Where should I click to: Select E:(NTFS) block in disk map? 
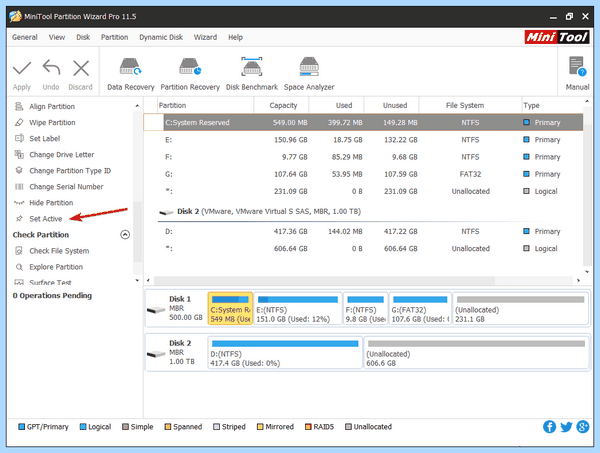click(298, 309)
